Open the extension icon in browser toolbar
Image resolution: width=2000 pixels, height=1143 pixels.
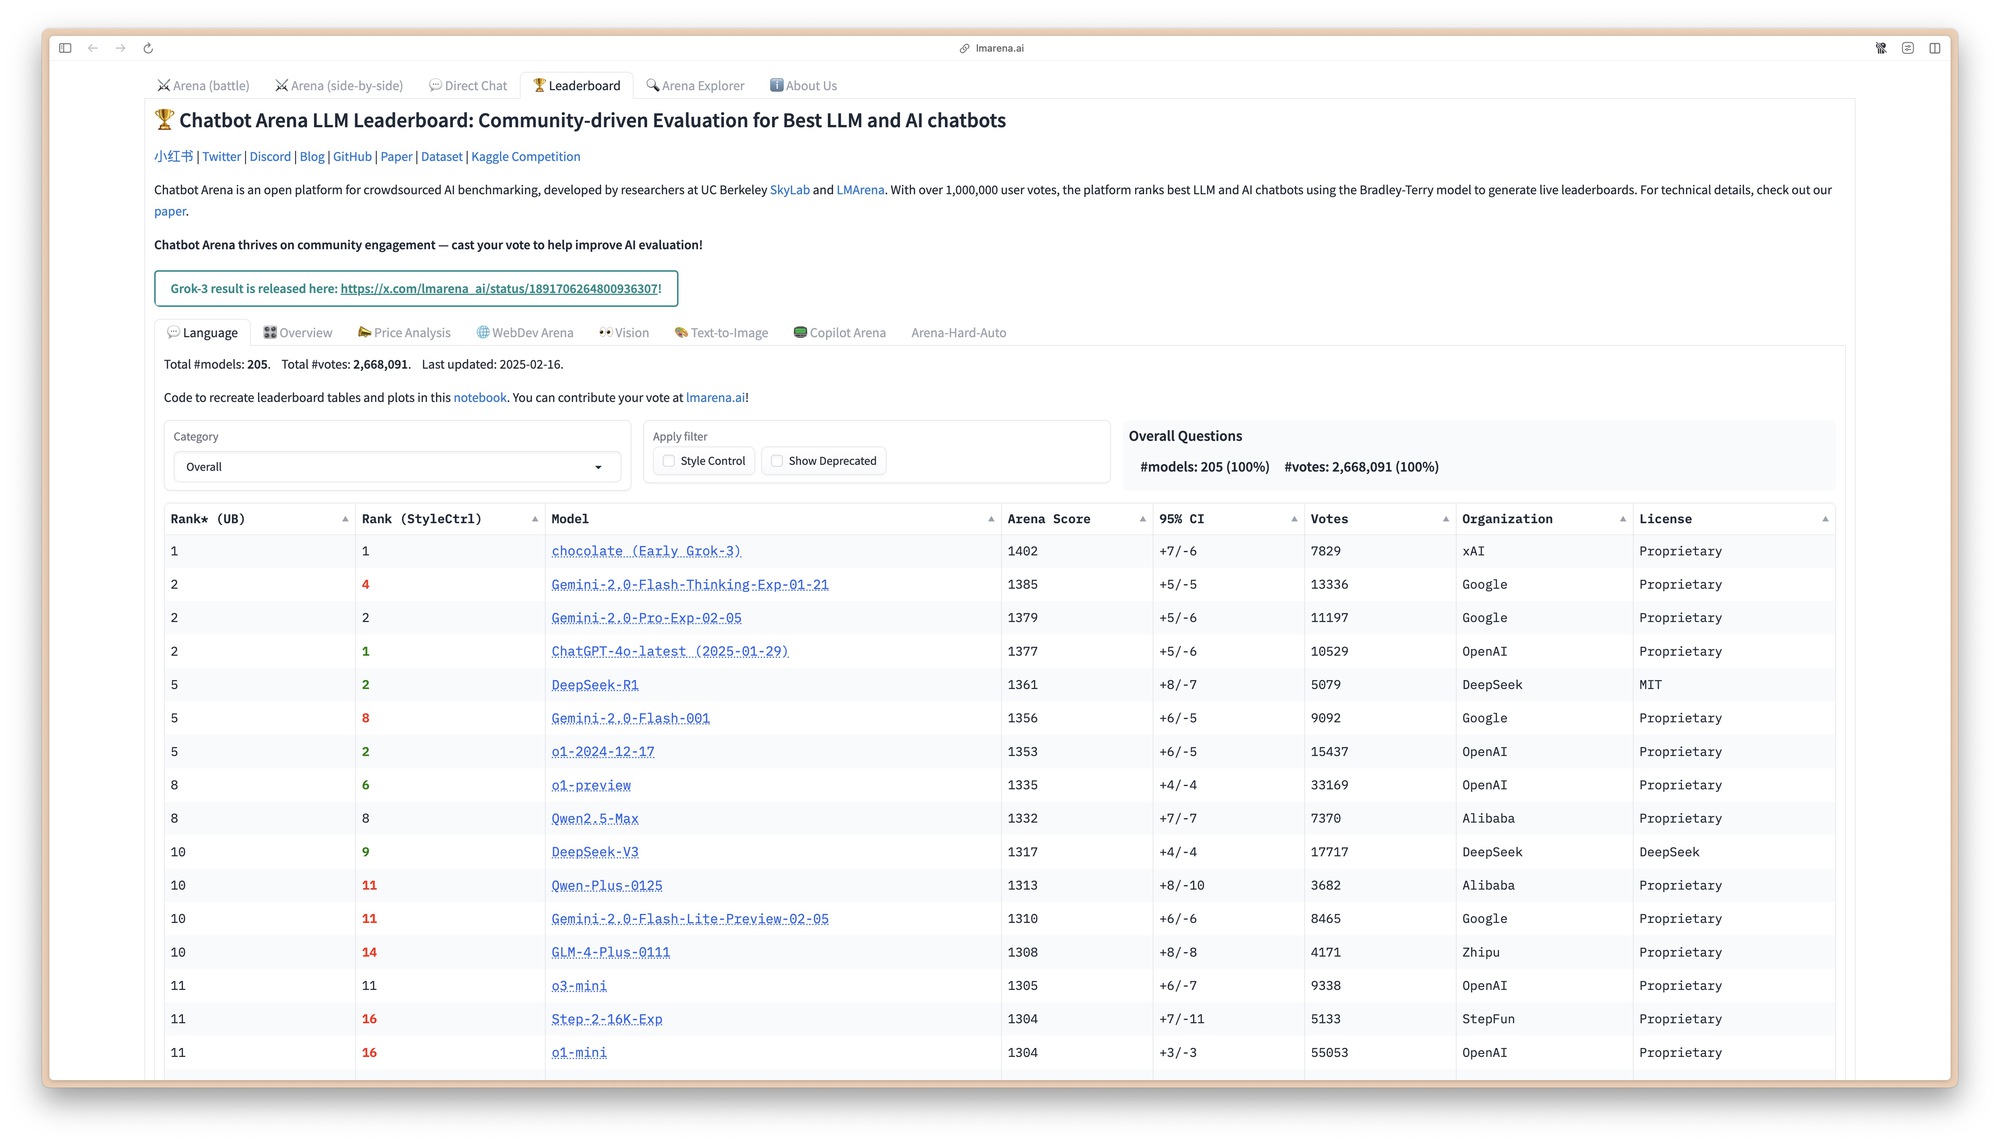(1881, 48)
